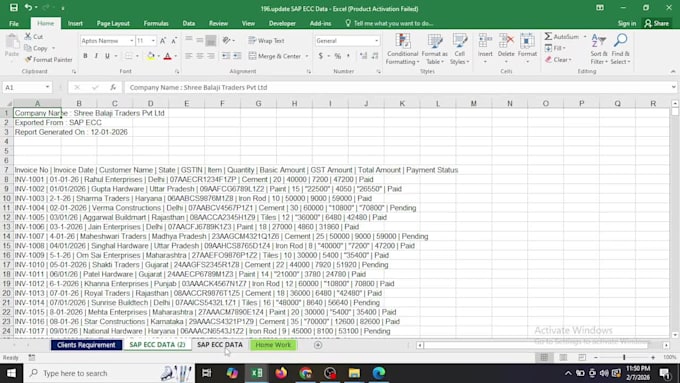Open File Explorer from the taskbar

[x=354, y=373]
